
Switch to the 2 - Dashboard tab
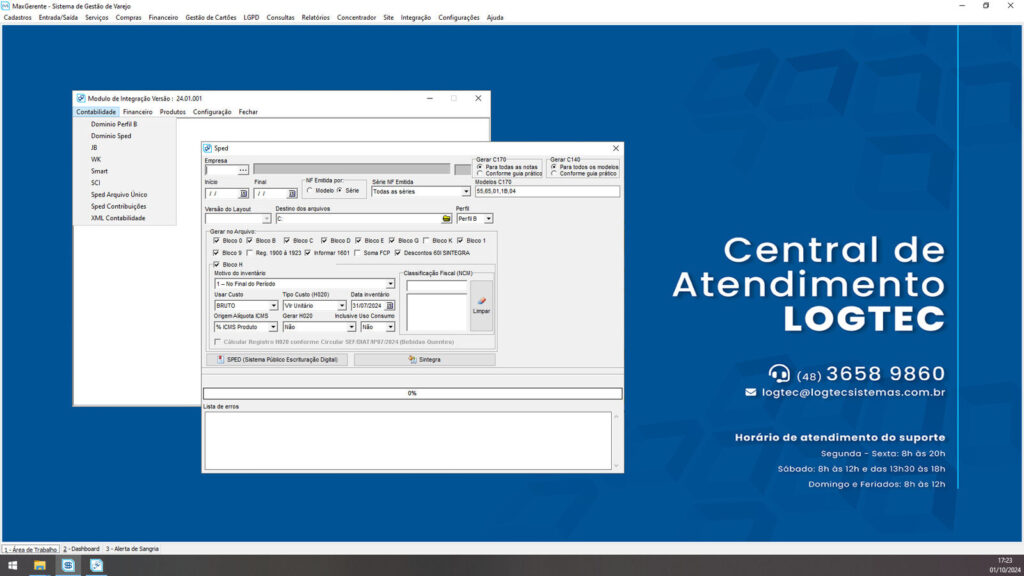pos(82,549)
